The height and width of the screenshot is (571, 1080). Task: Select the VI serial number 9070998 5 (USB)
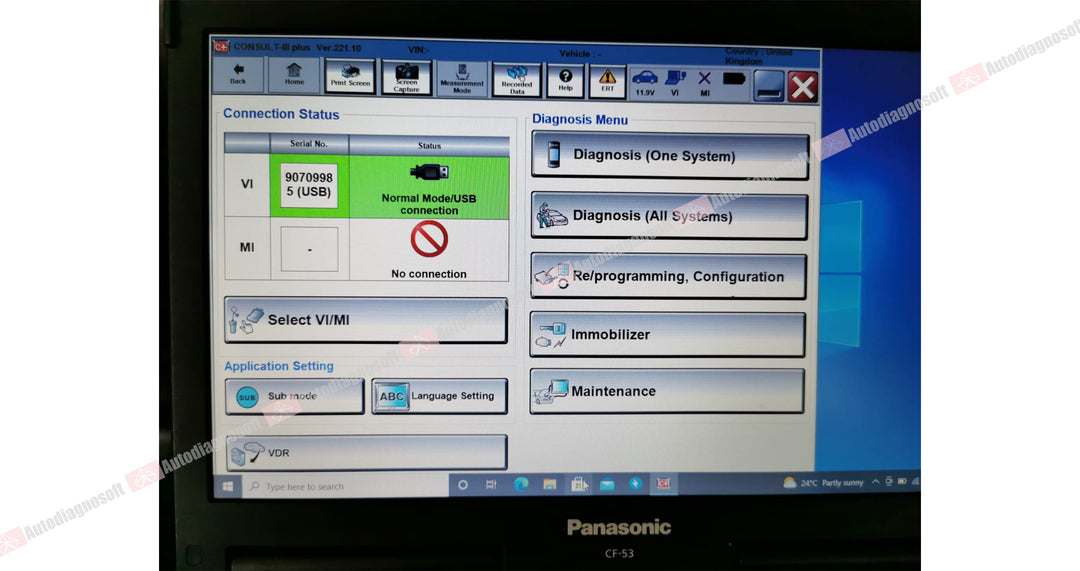(309, 185)
